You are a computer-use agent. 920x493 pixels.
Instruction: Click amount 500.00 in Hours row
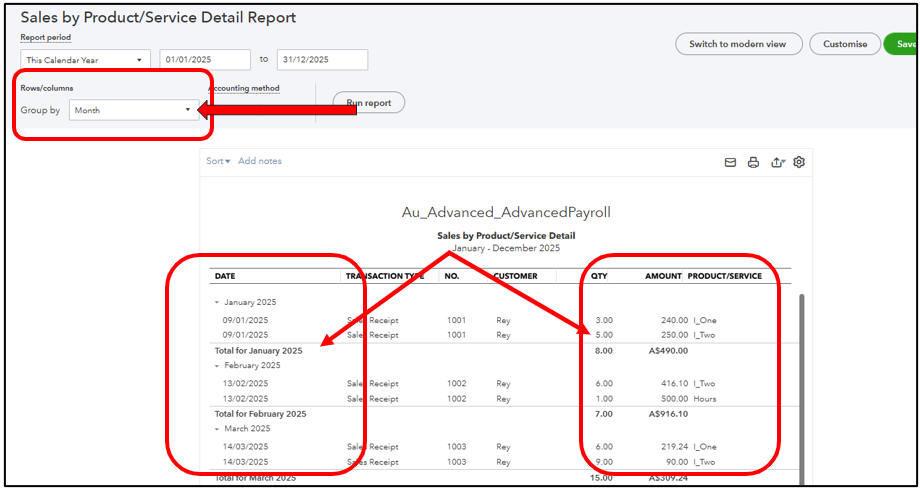click(x=675, y=399)
